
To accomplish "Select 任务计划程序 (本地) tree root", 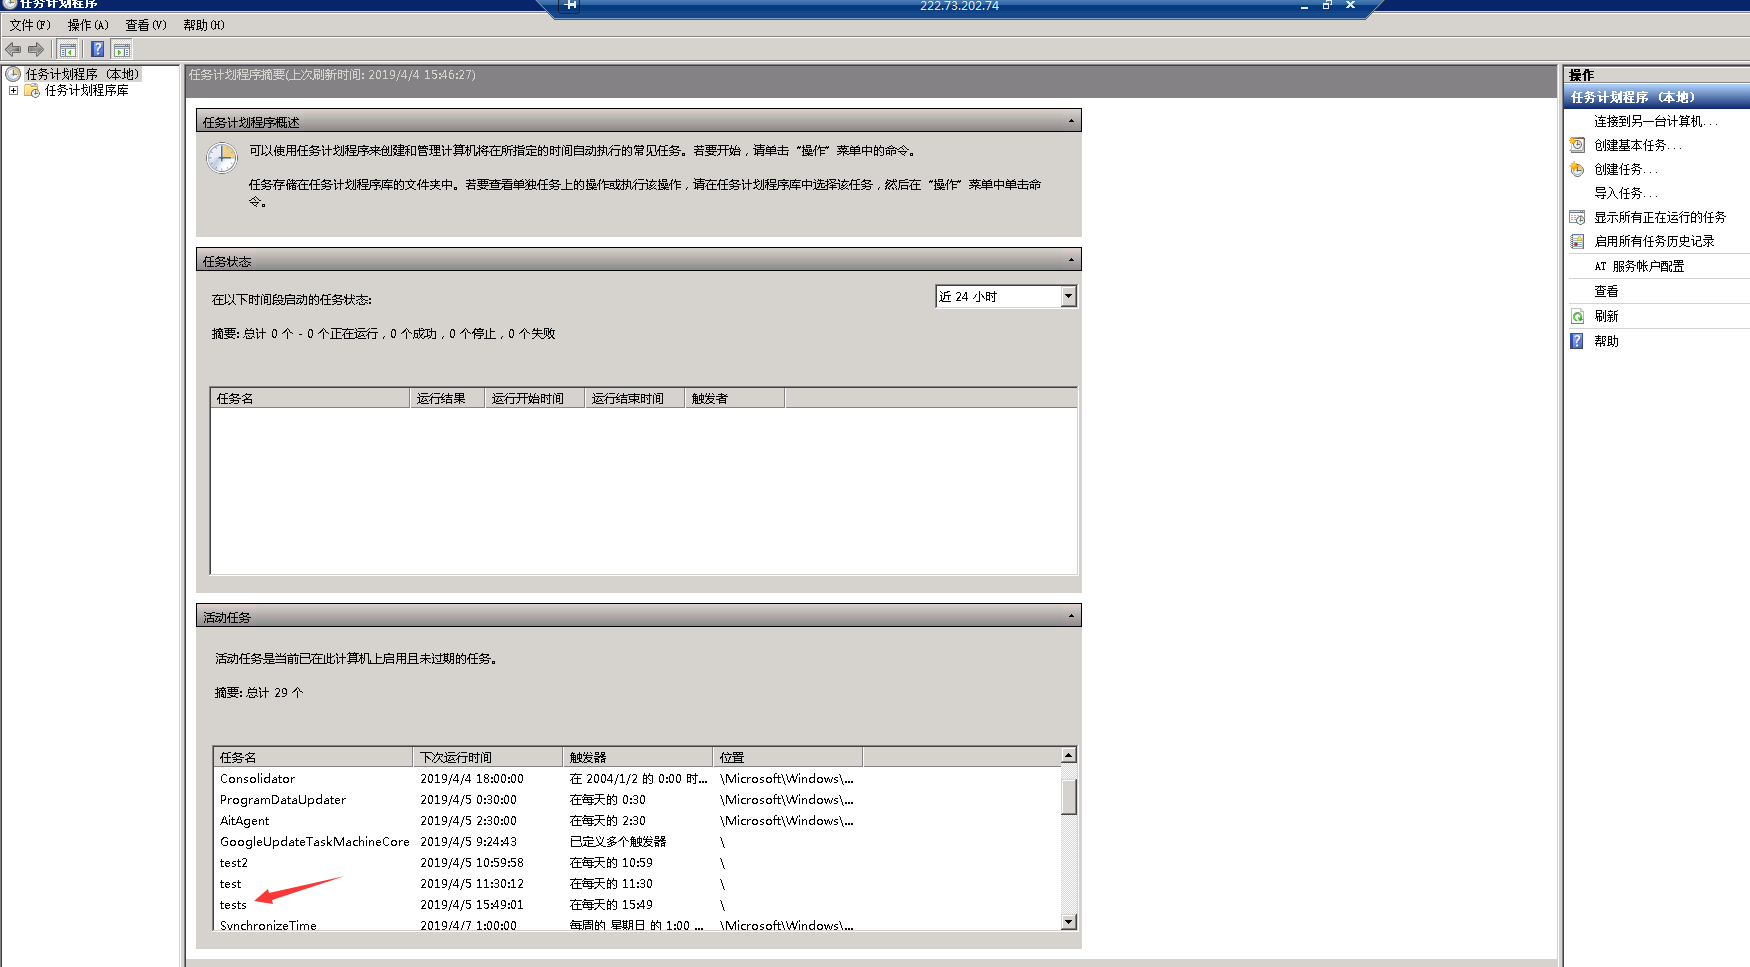I will pyautogui.click(x=82, y=74).
